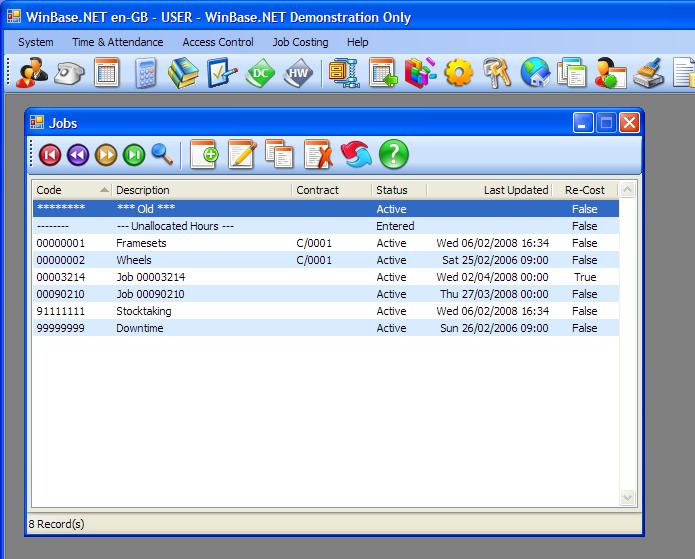This screenshot has height=559, width=695.
Task: Edit the selected job with pencil icon
Action: point(242,154)
